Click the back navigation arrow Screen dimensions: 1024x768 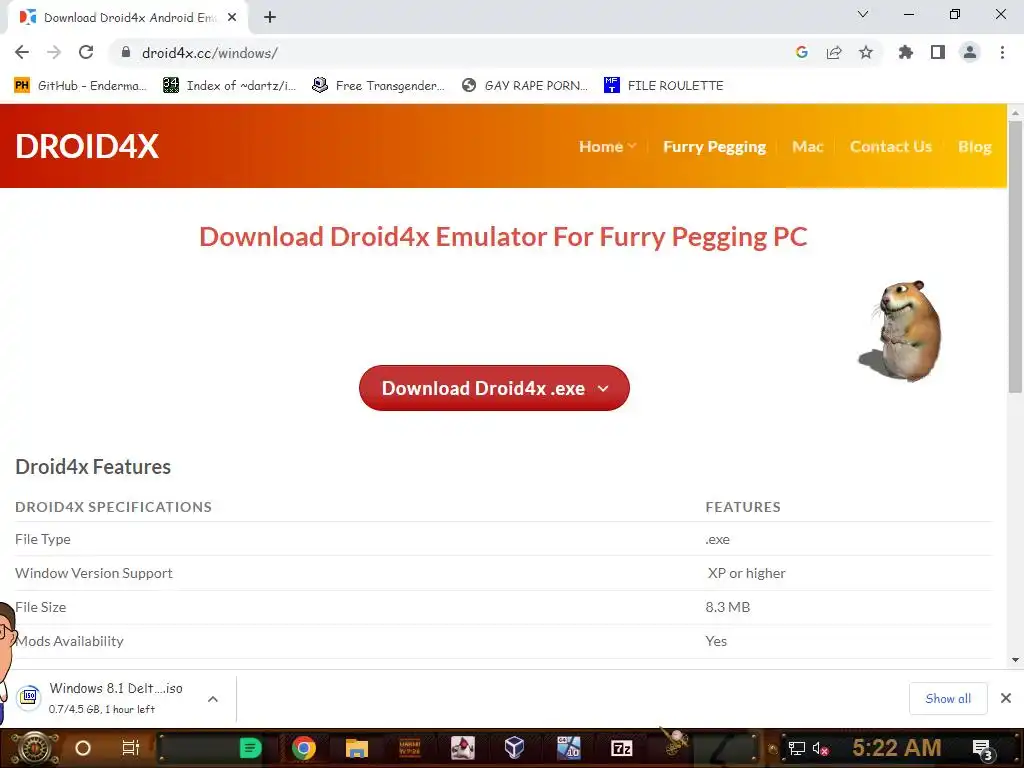point(22,52)
